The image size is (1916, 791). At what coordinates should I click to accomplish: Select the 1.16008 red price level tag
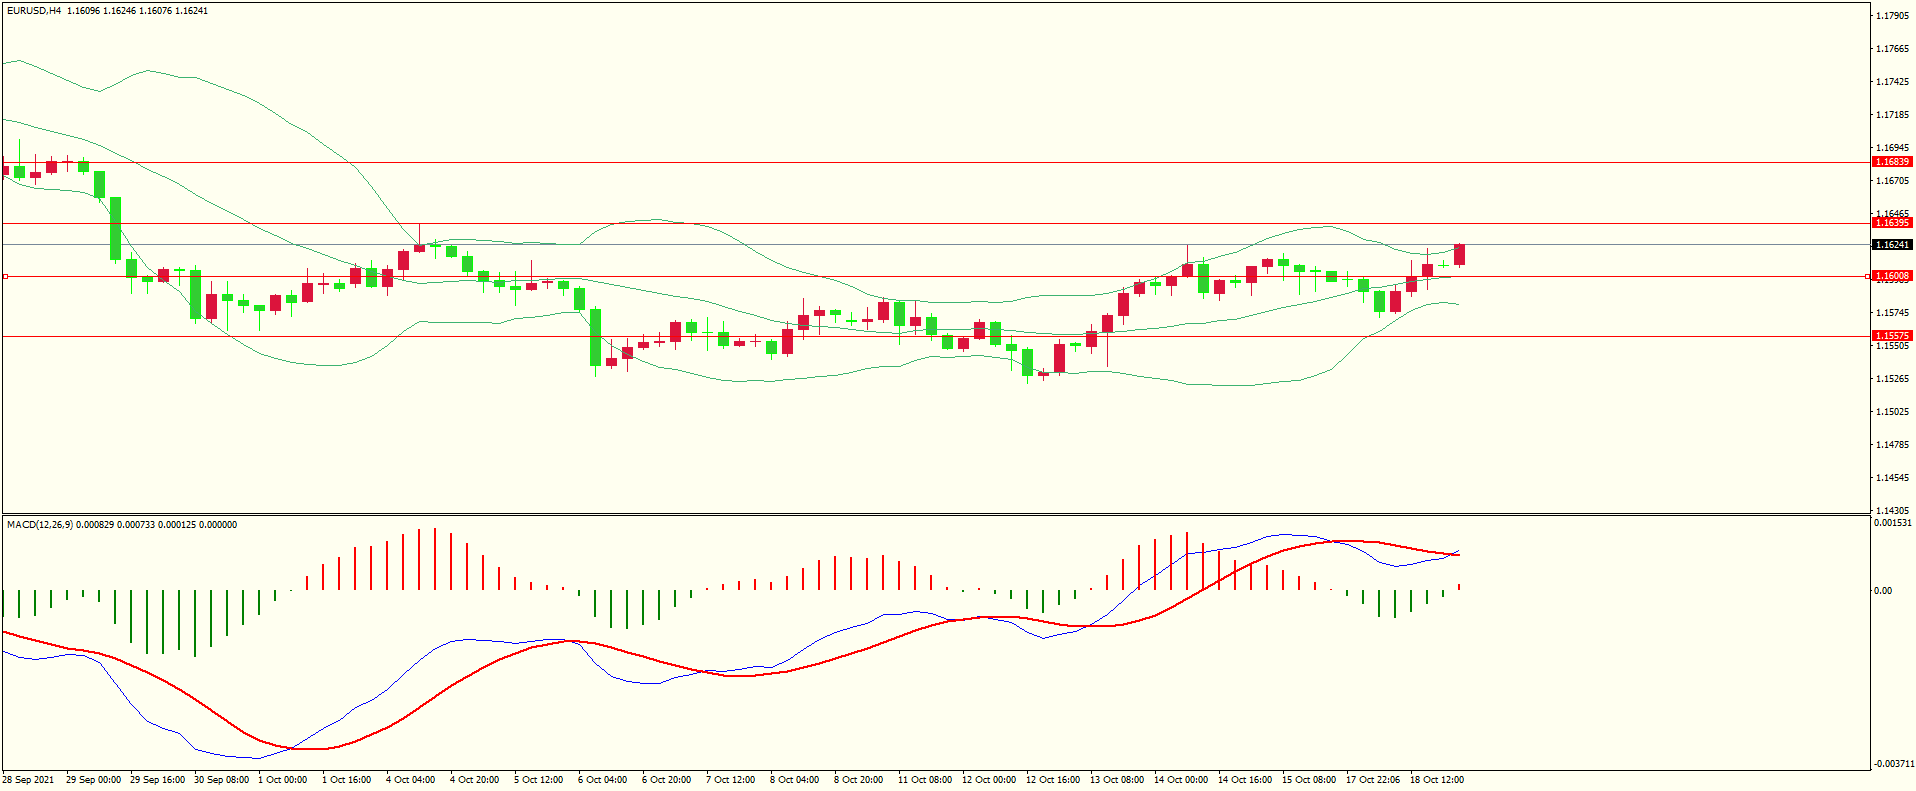coord(1891,276)
